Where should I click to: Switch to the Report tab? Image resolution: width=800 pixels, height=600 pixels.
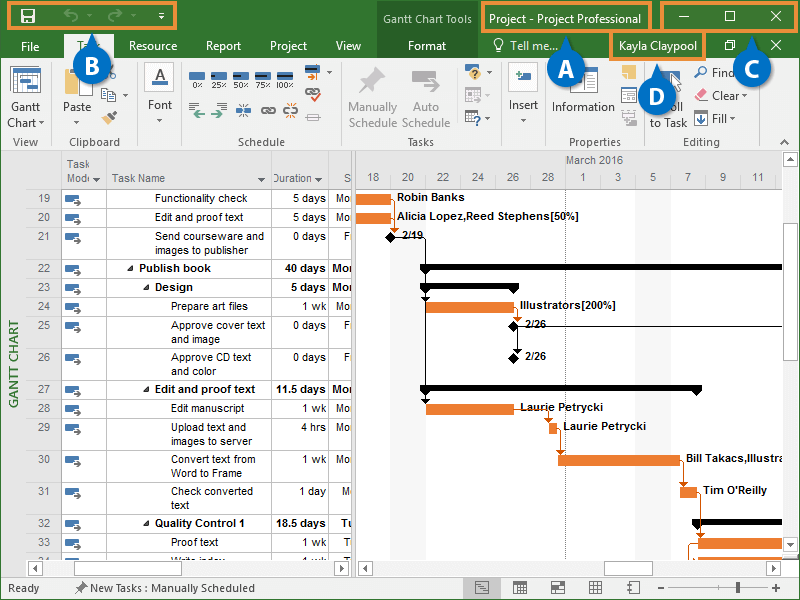(x=223, y=46)
